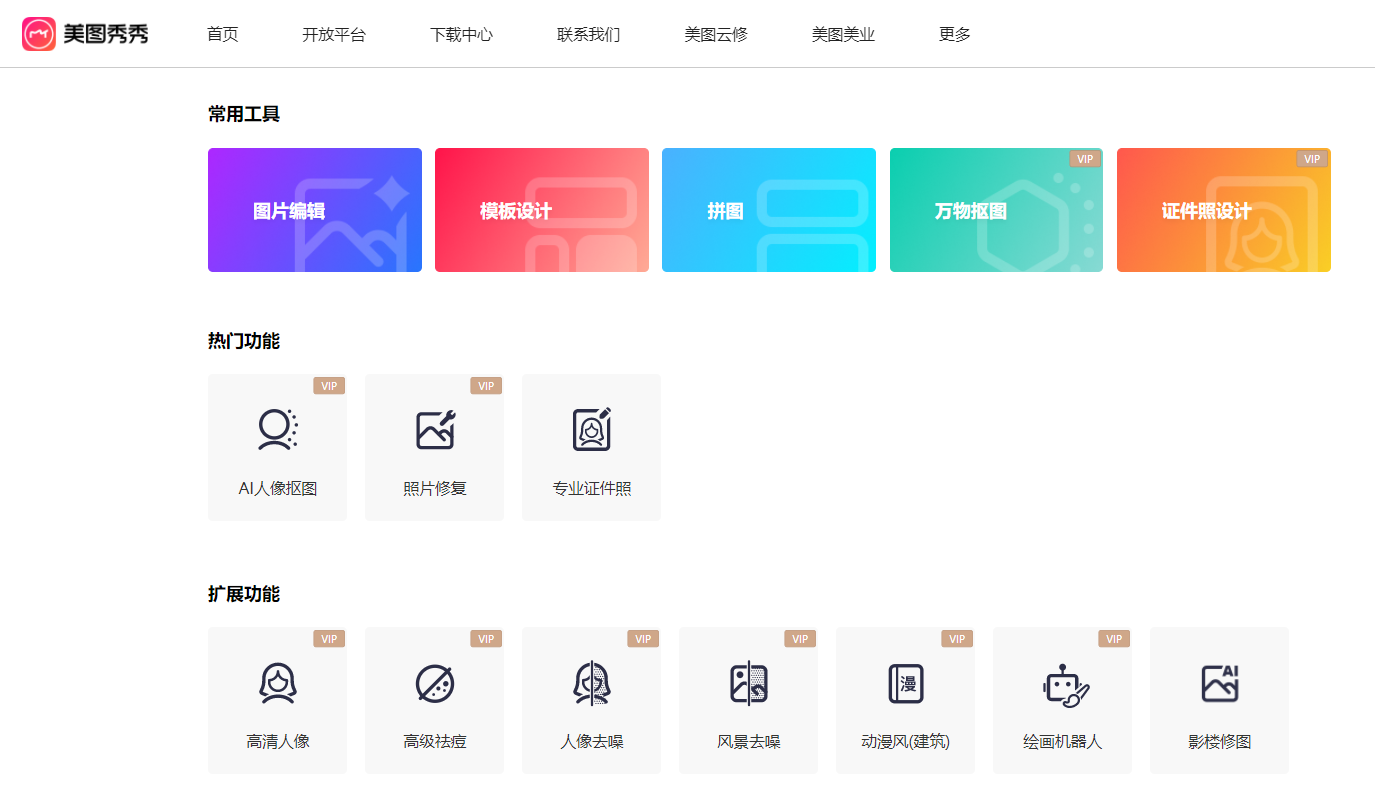Image resolution: width=1375 pixels, height=793 pixels.
Task: Click the 扩展功能 section heading
Action: point(244,594)
